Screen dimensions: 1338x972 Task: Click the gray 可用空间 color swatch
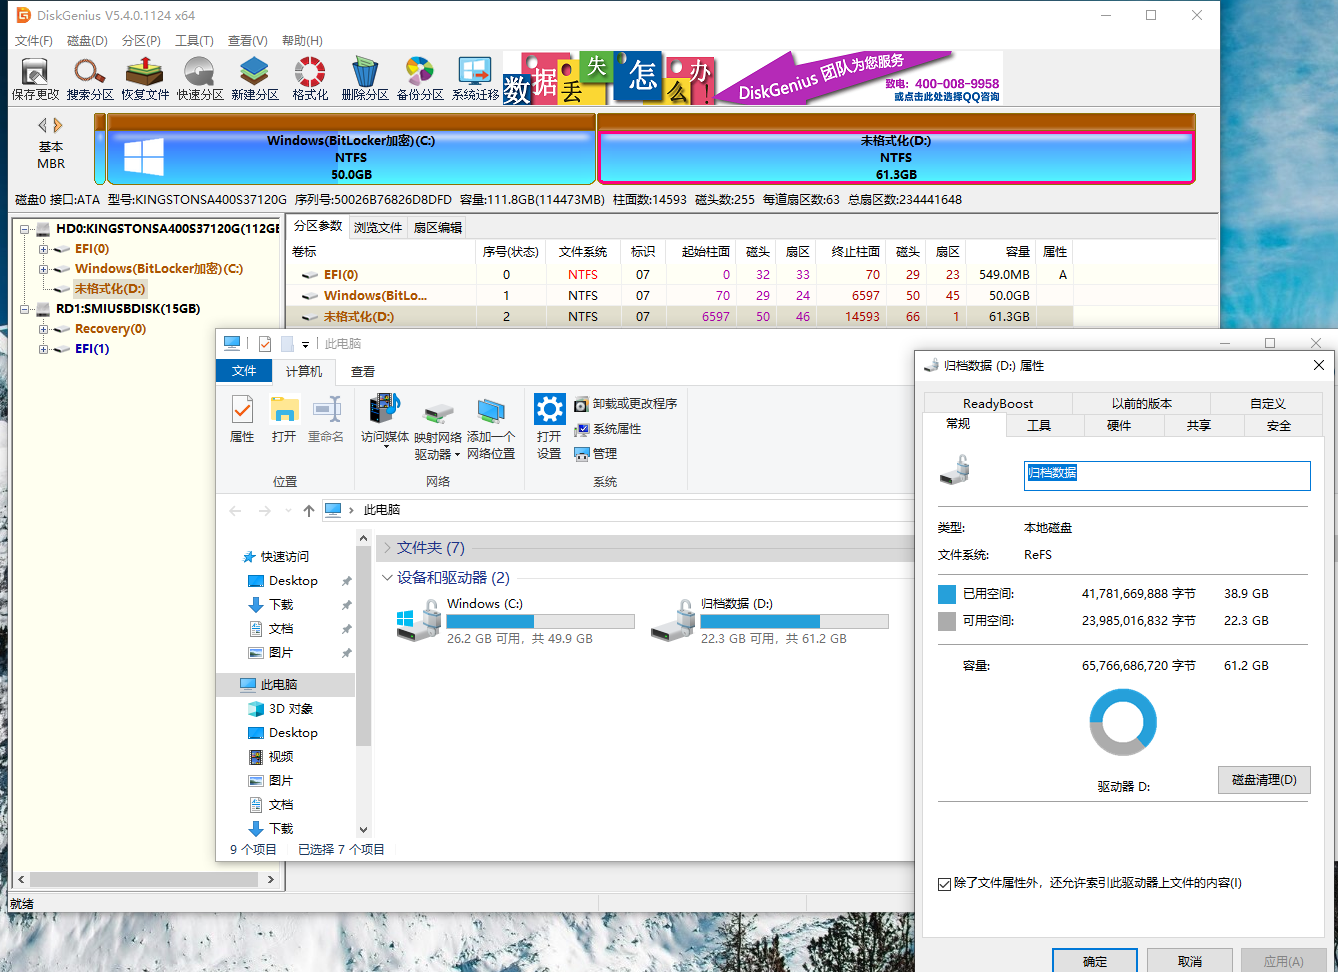pyautogui.click(x=947, y=621)
